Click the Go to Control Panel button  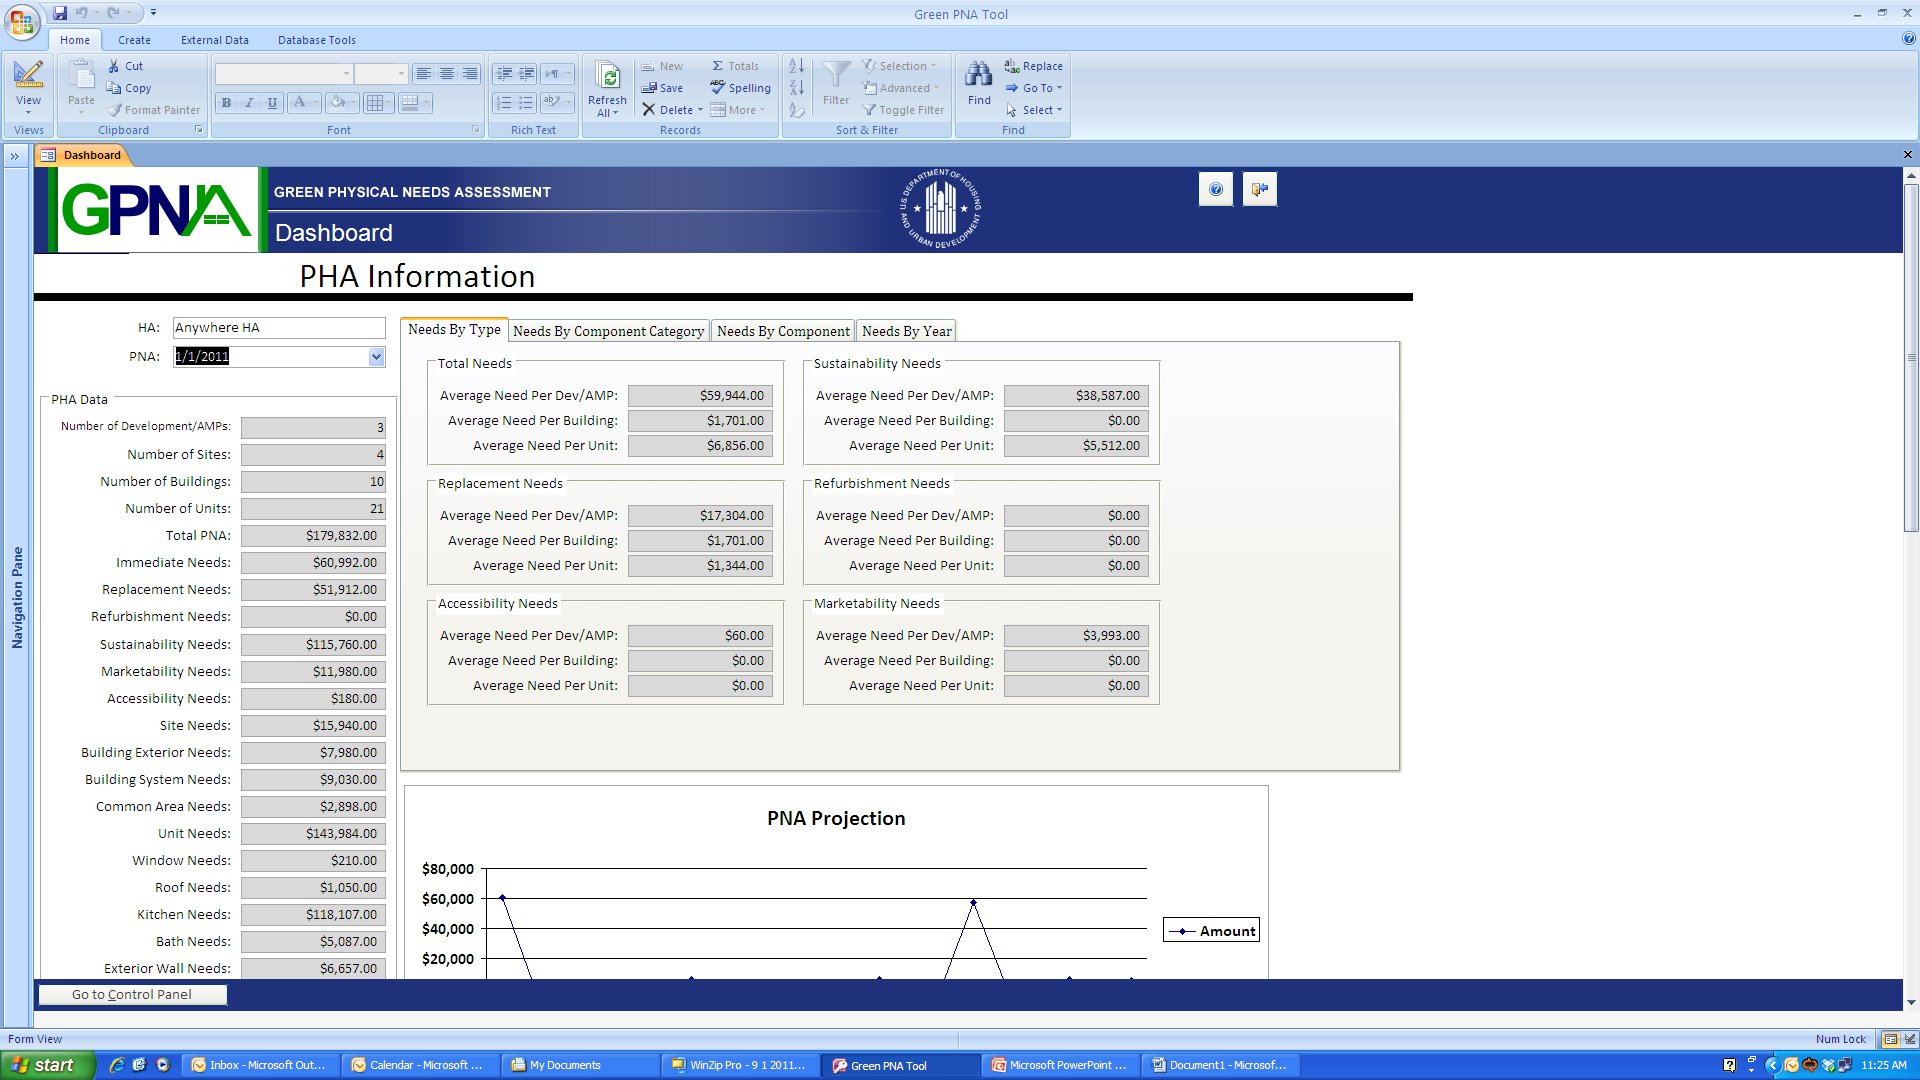coord(132,994)
